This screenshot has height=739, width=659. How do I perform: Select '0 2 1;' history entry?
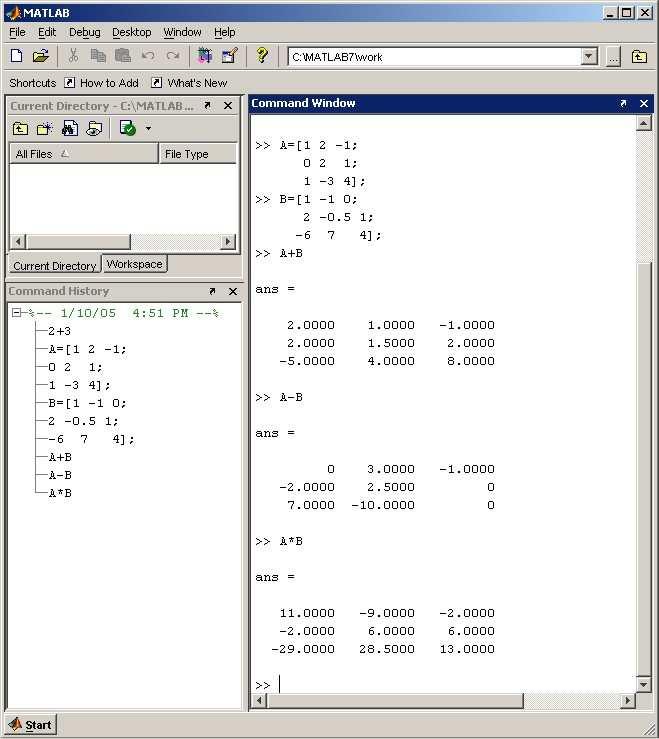click(75, 367)
